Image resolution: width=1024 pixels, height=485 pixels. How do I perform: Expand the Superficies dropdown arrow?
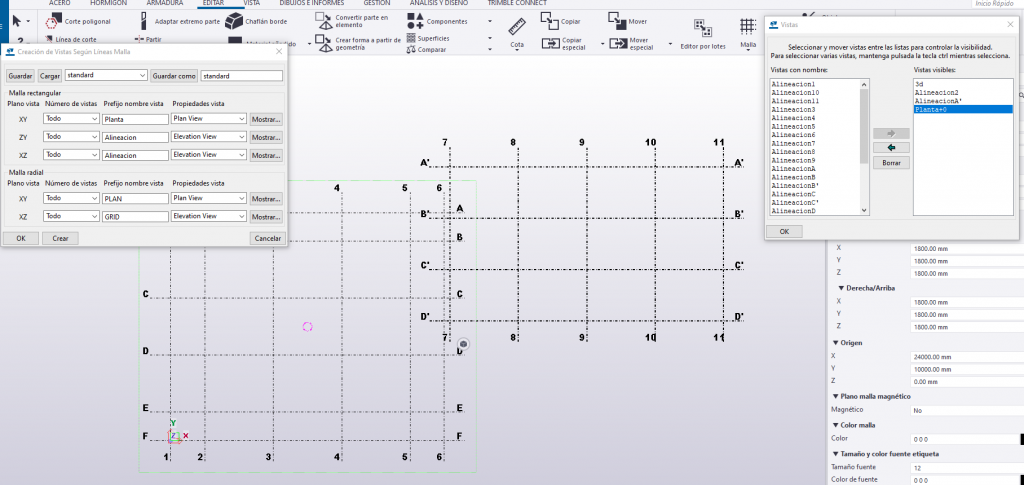490,38
